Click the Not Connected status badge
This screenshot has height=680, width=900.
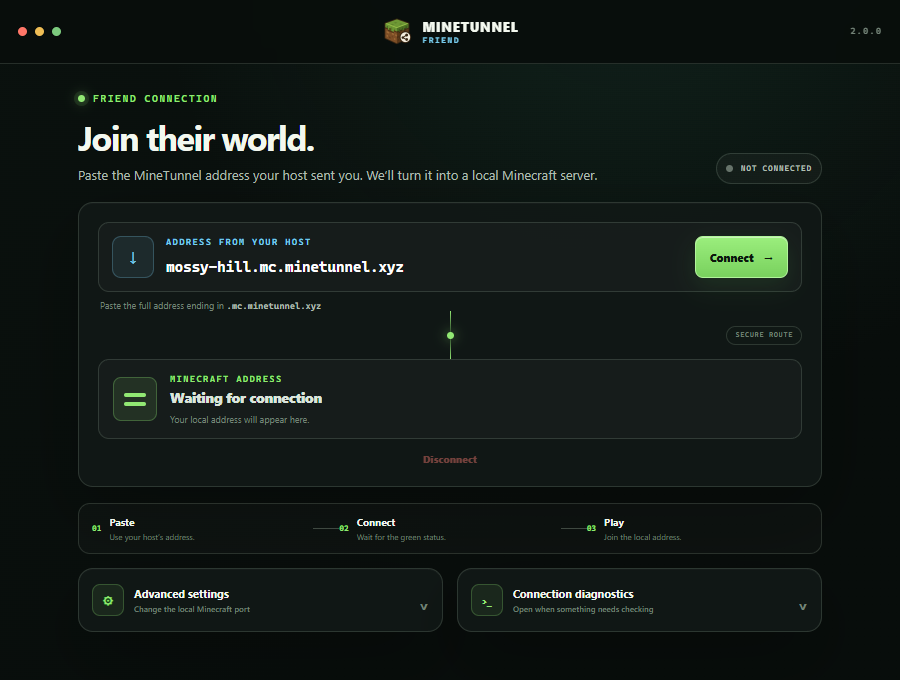pyautogui.click(x=769, y=169)
